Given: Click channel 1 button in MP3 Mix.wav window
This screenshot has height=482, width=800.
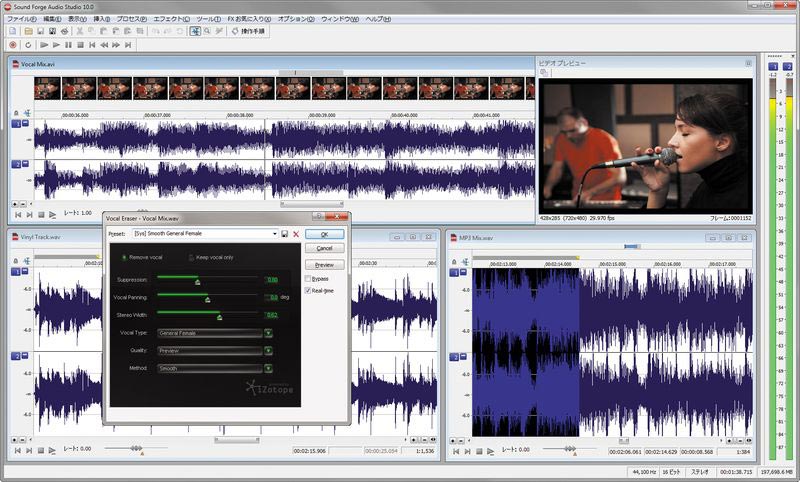Looking at the screenshot, I should [454, 273].
